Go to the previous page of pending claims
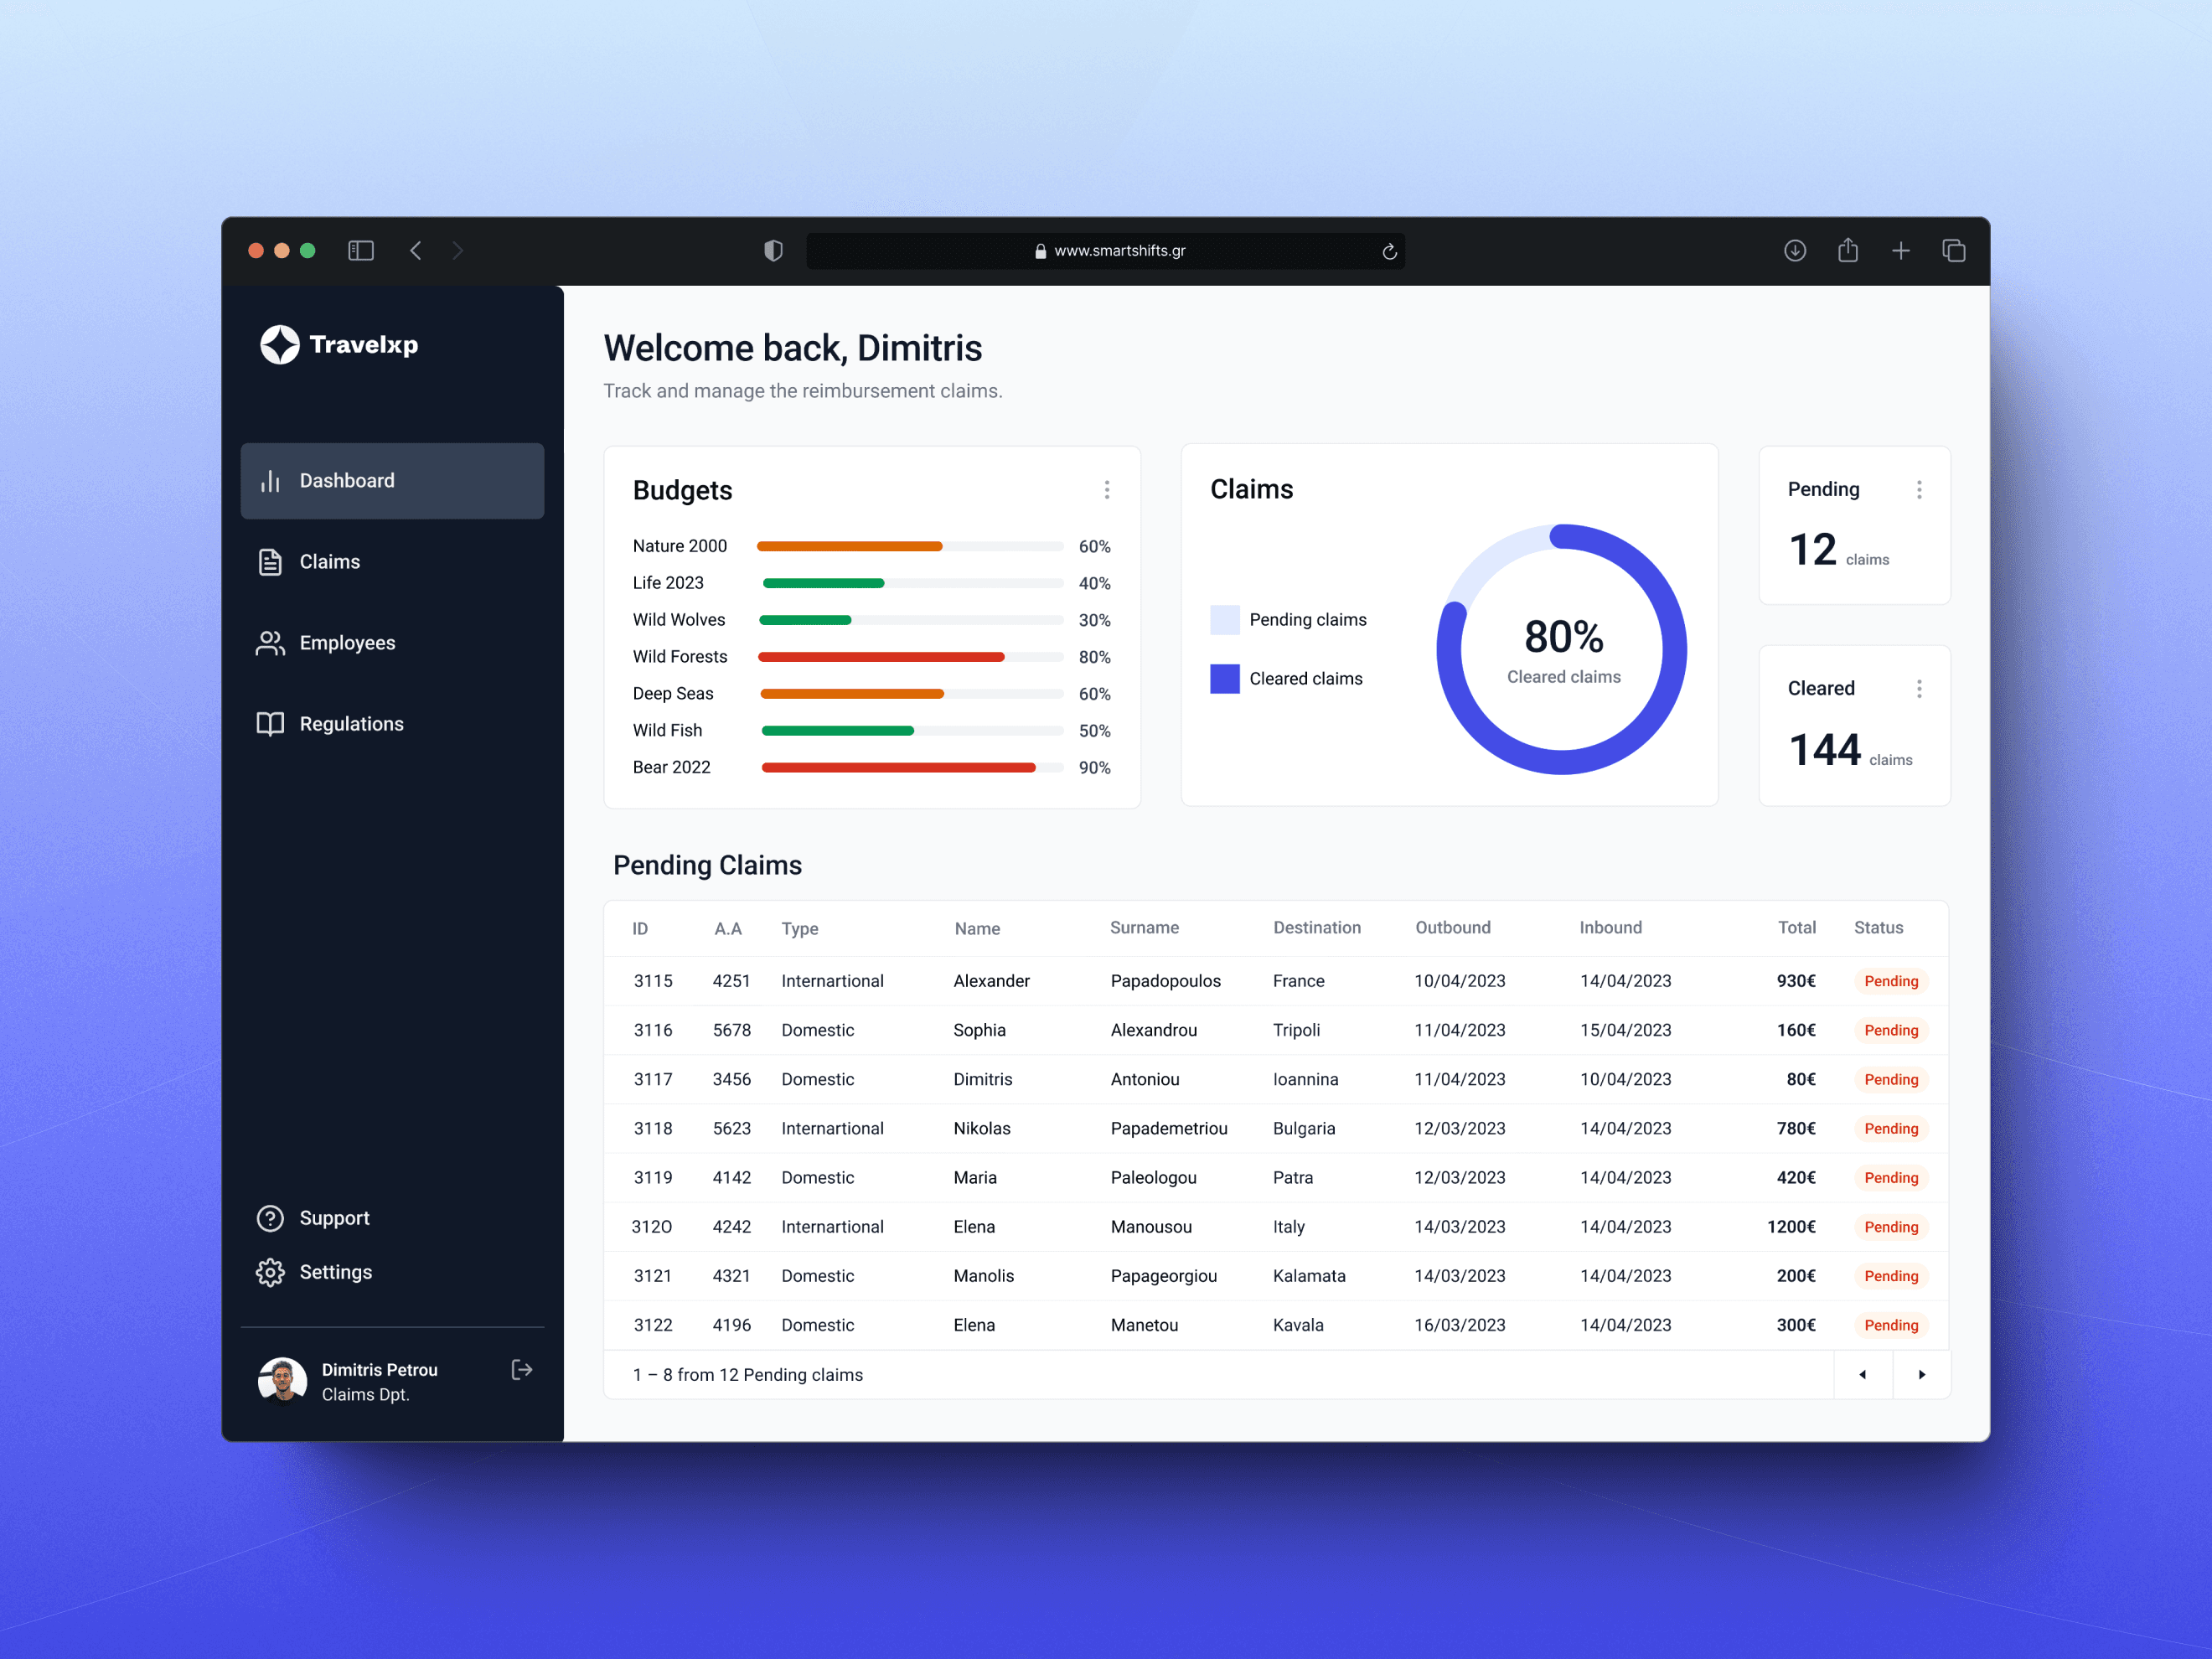Screen dimensions: 2212x1659 click(1863, 1375)
